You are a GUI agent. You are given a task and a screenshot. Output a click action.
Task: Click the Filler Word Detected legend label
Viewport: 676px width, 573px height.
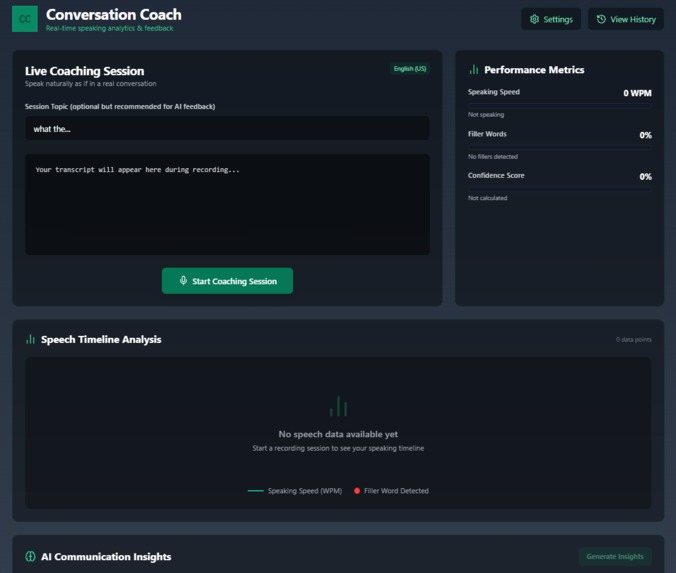coord(396,491)
